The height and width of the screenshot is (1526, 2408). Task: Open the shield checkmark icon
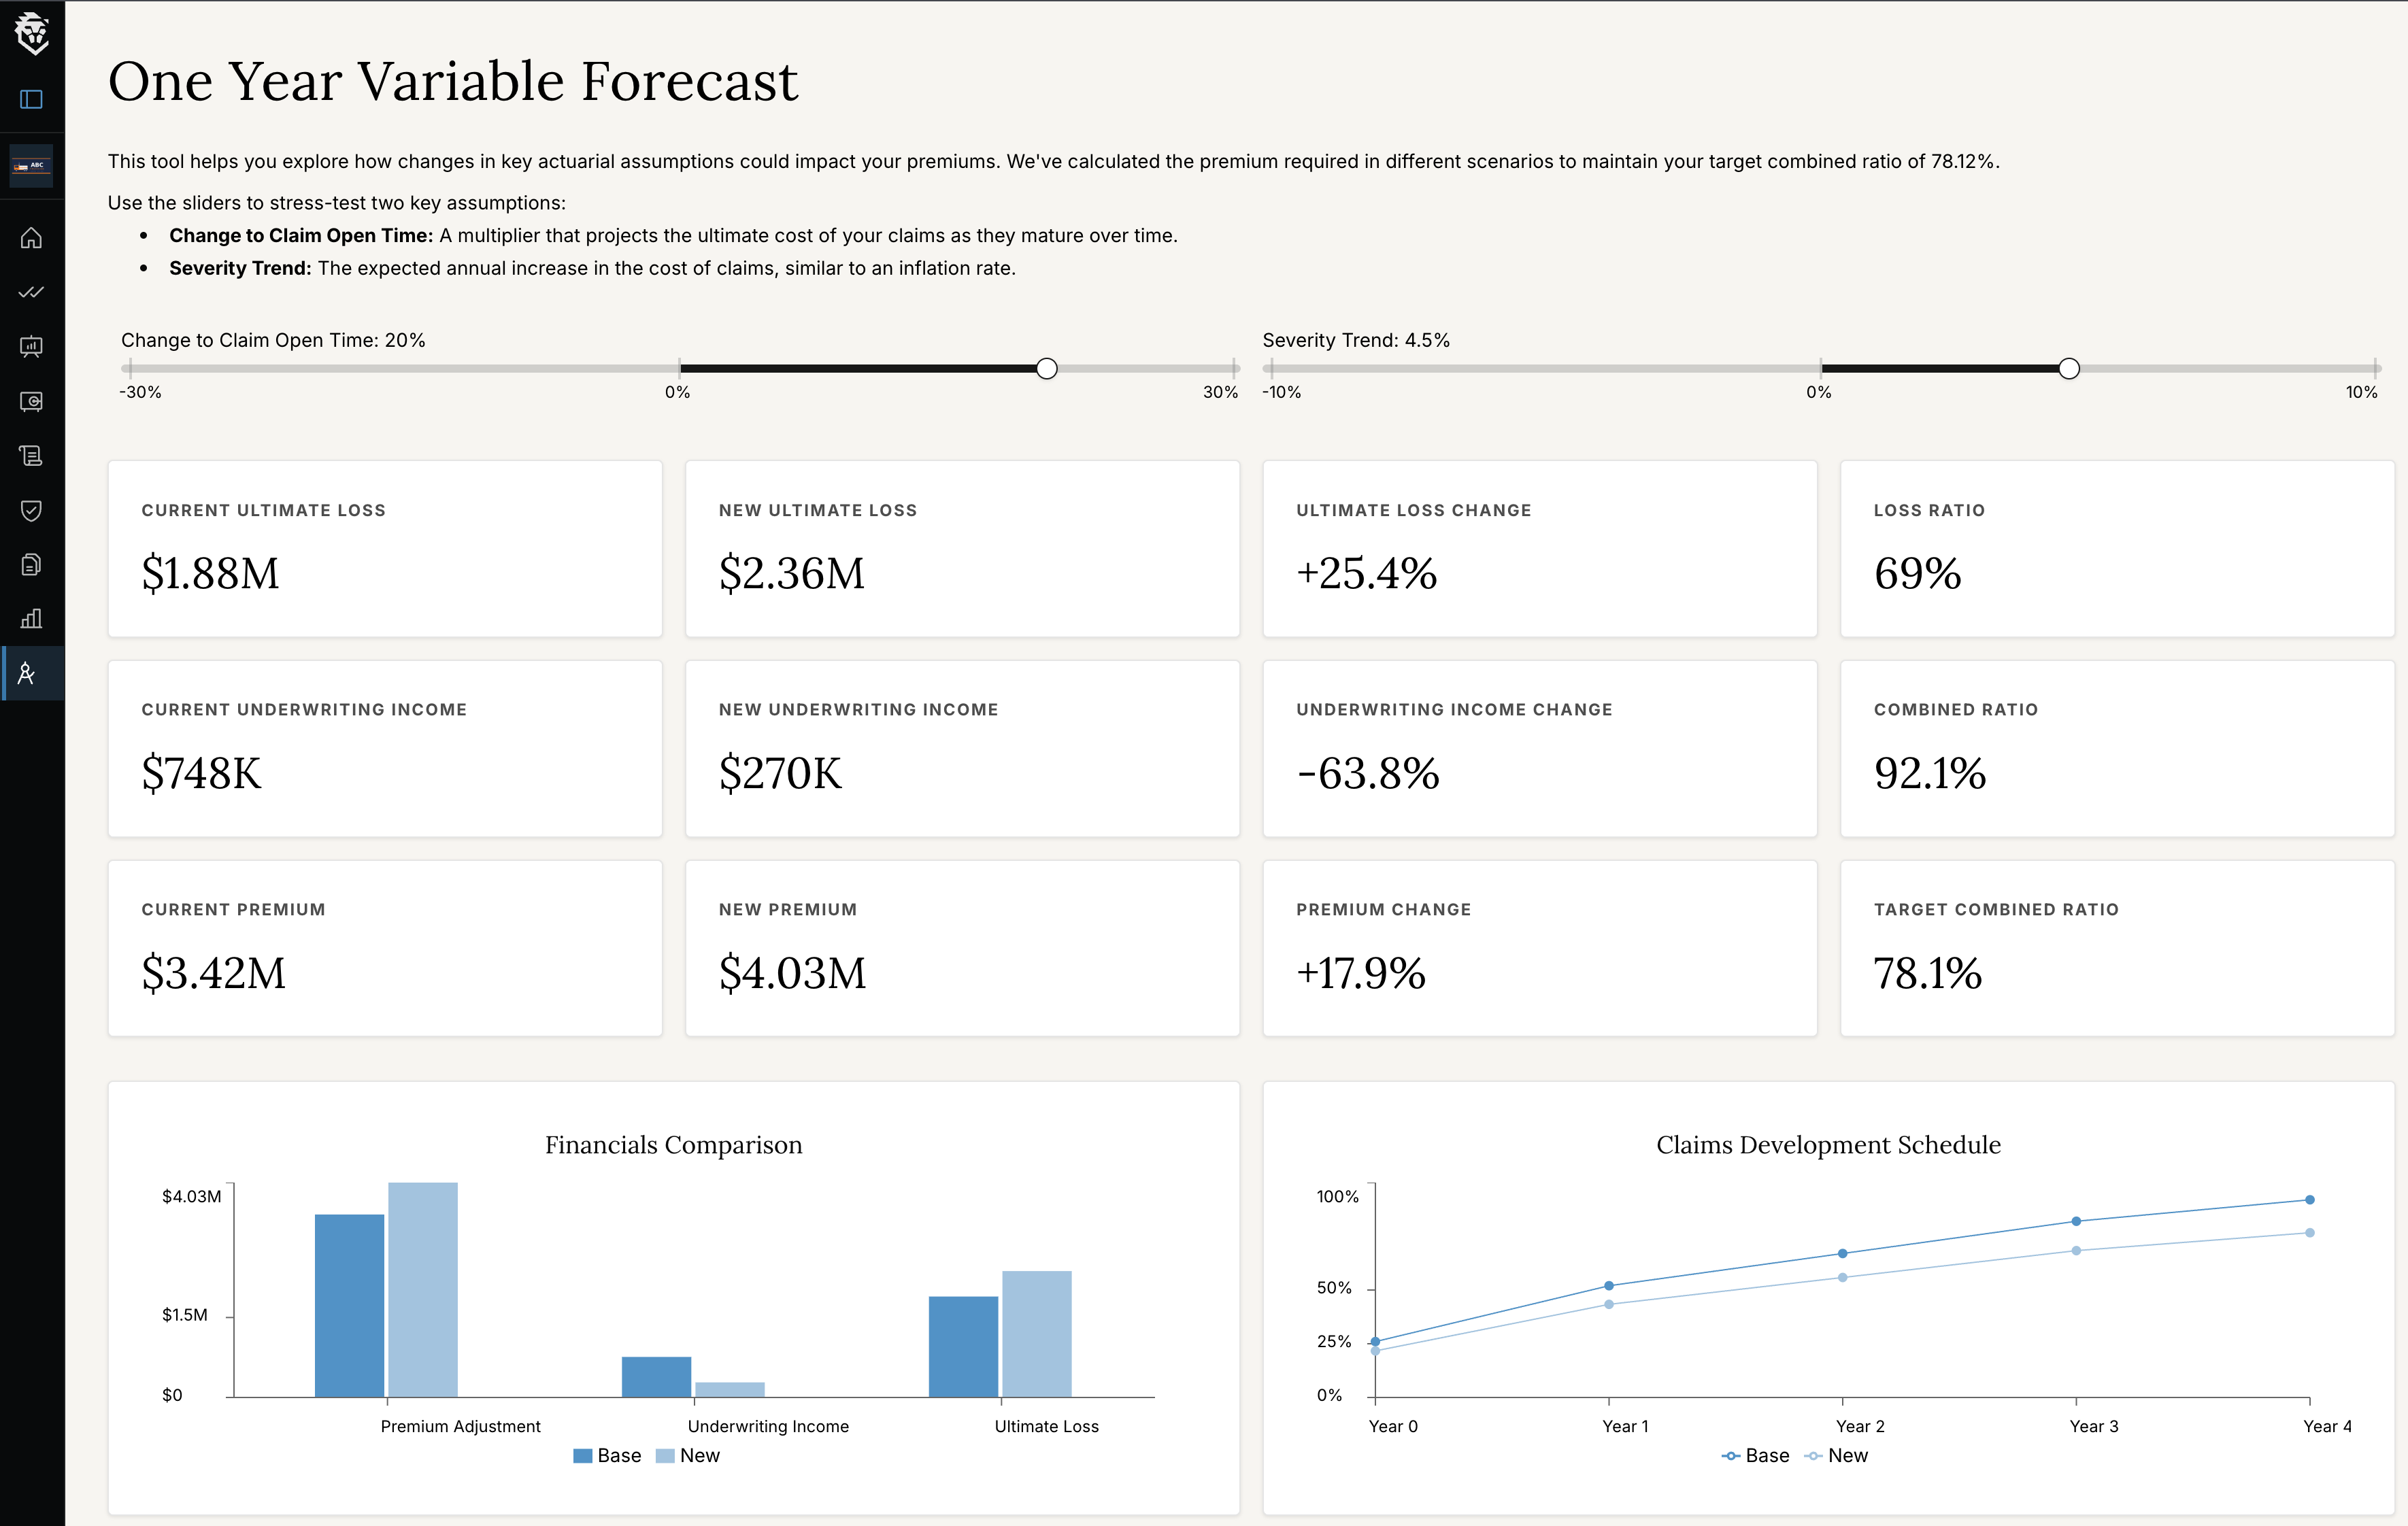[32, 510]
